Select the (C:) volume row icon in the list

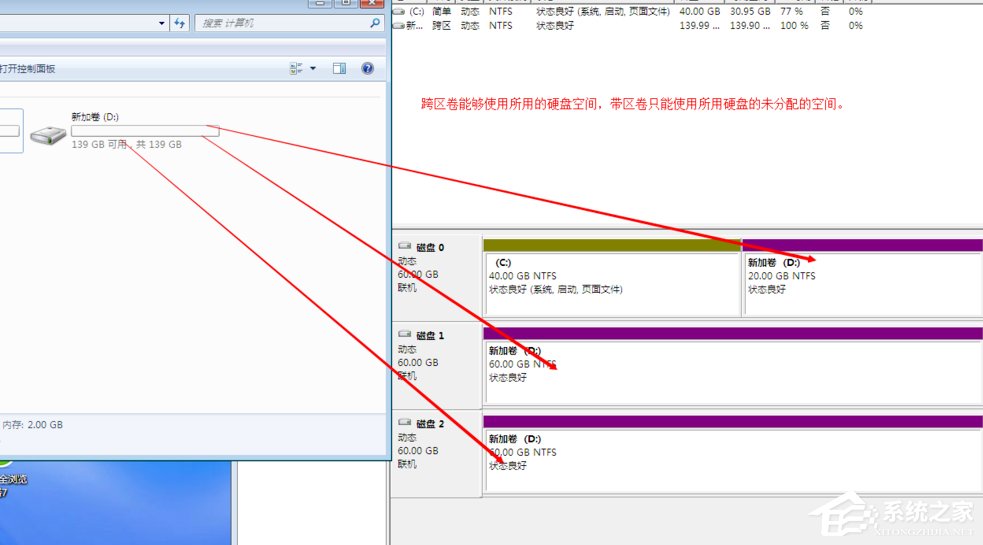pos(398,12)
